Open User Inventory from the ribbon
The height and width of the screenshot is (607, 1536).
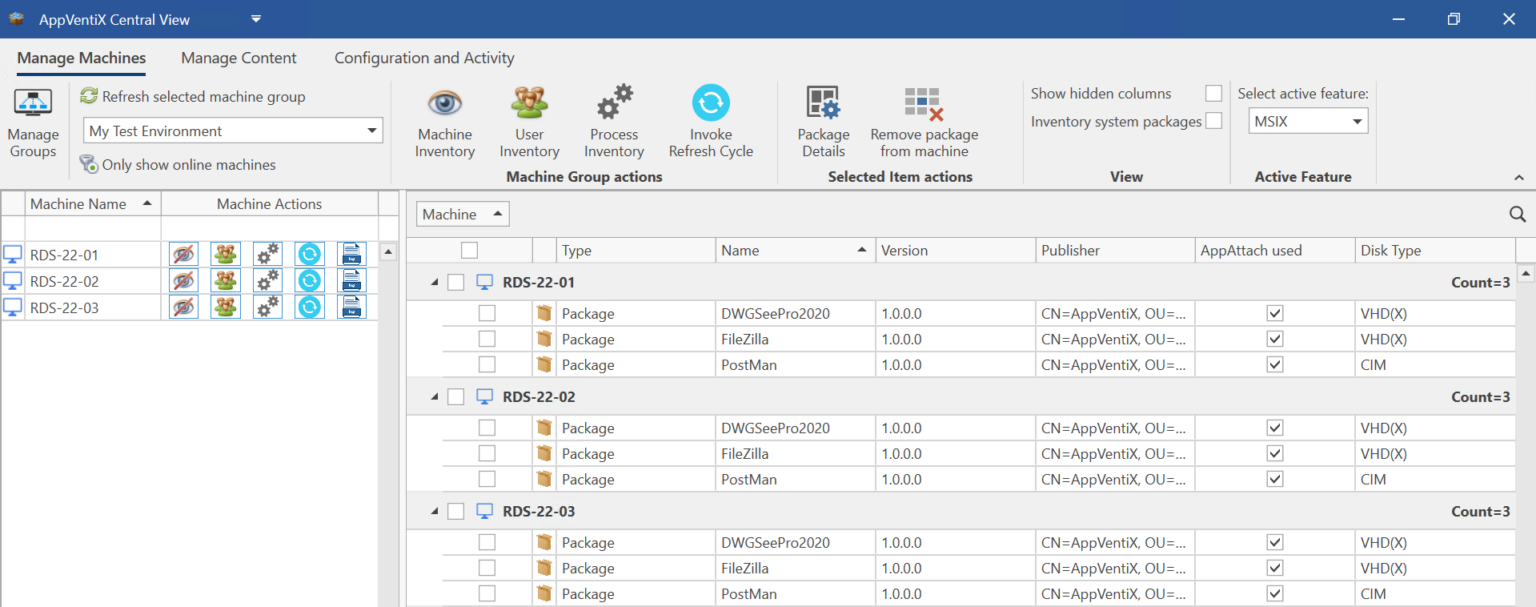click(529, 120)
